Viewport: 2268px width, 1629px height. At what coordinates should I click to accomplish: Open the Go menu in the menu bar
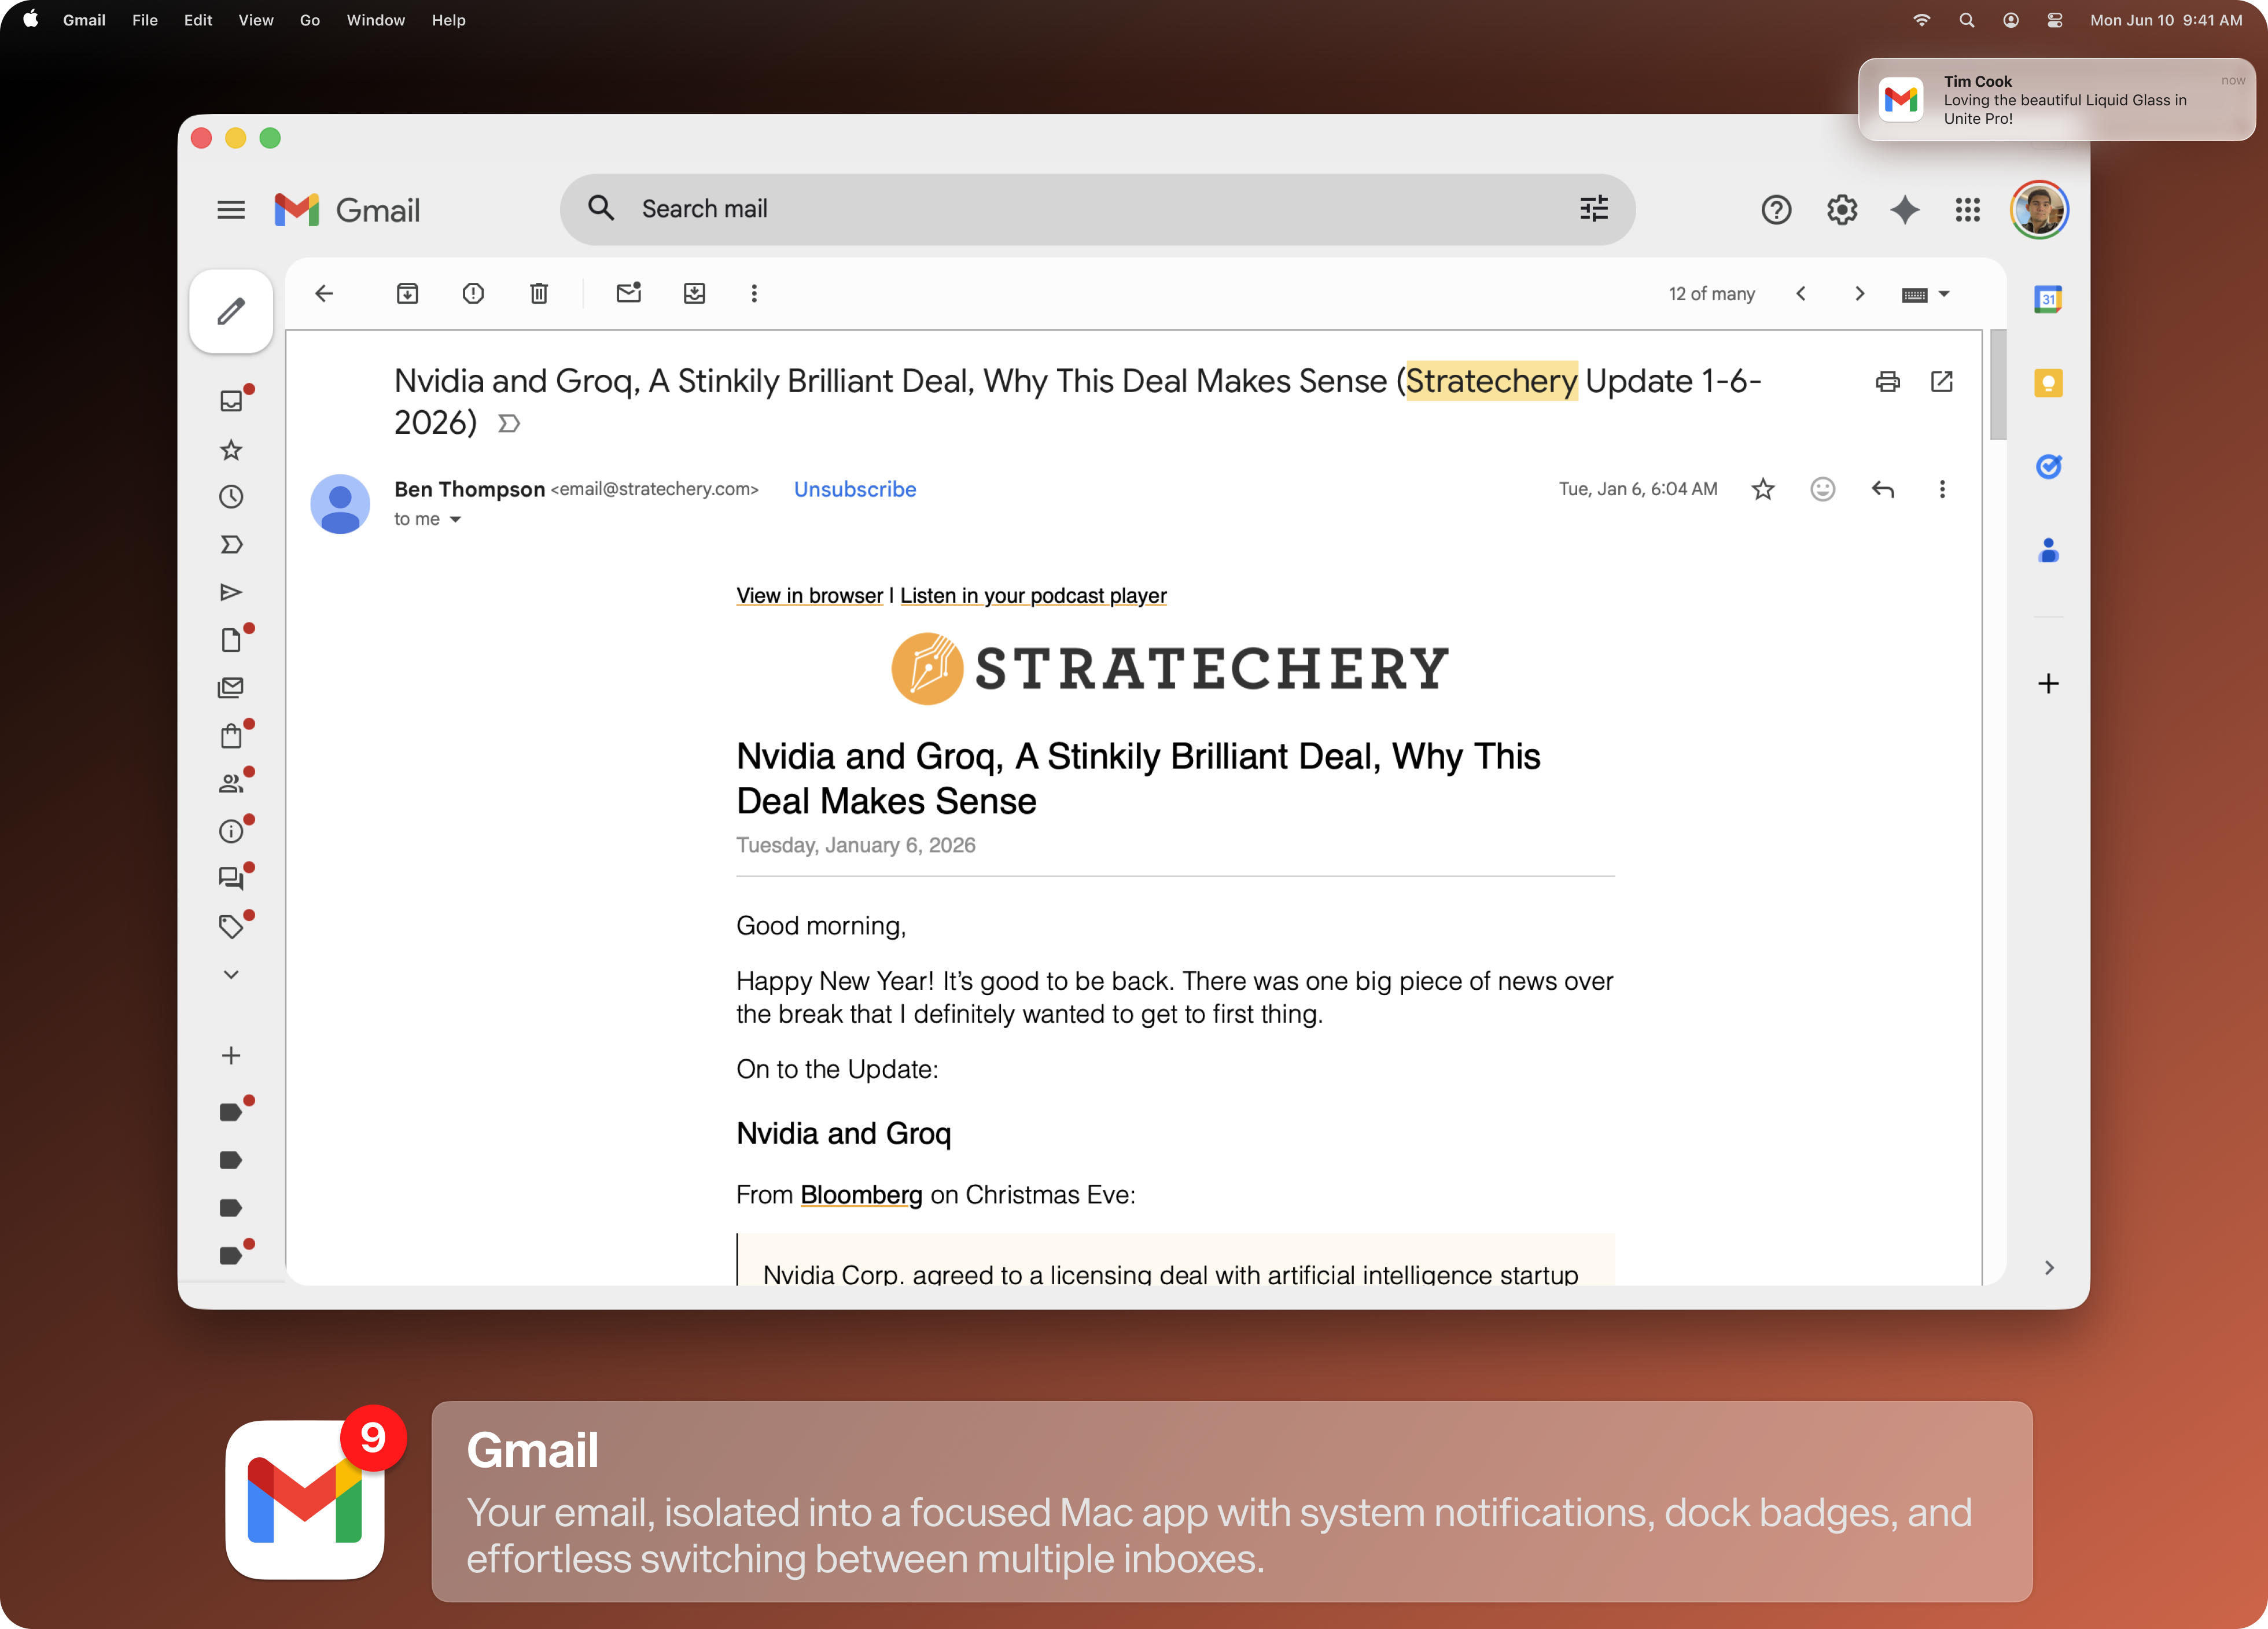coord(309,20)
